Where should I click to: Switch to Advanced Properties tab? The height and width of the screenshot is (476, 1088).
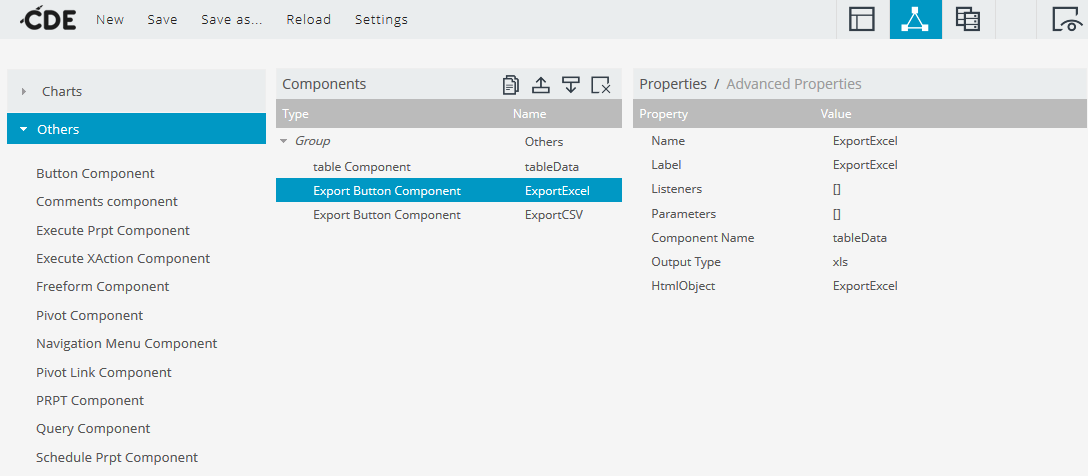793,84
